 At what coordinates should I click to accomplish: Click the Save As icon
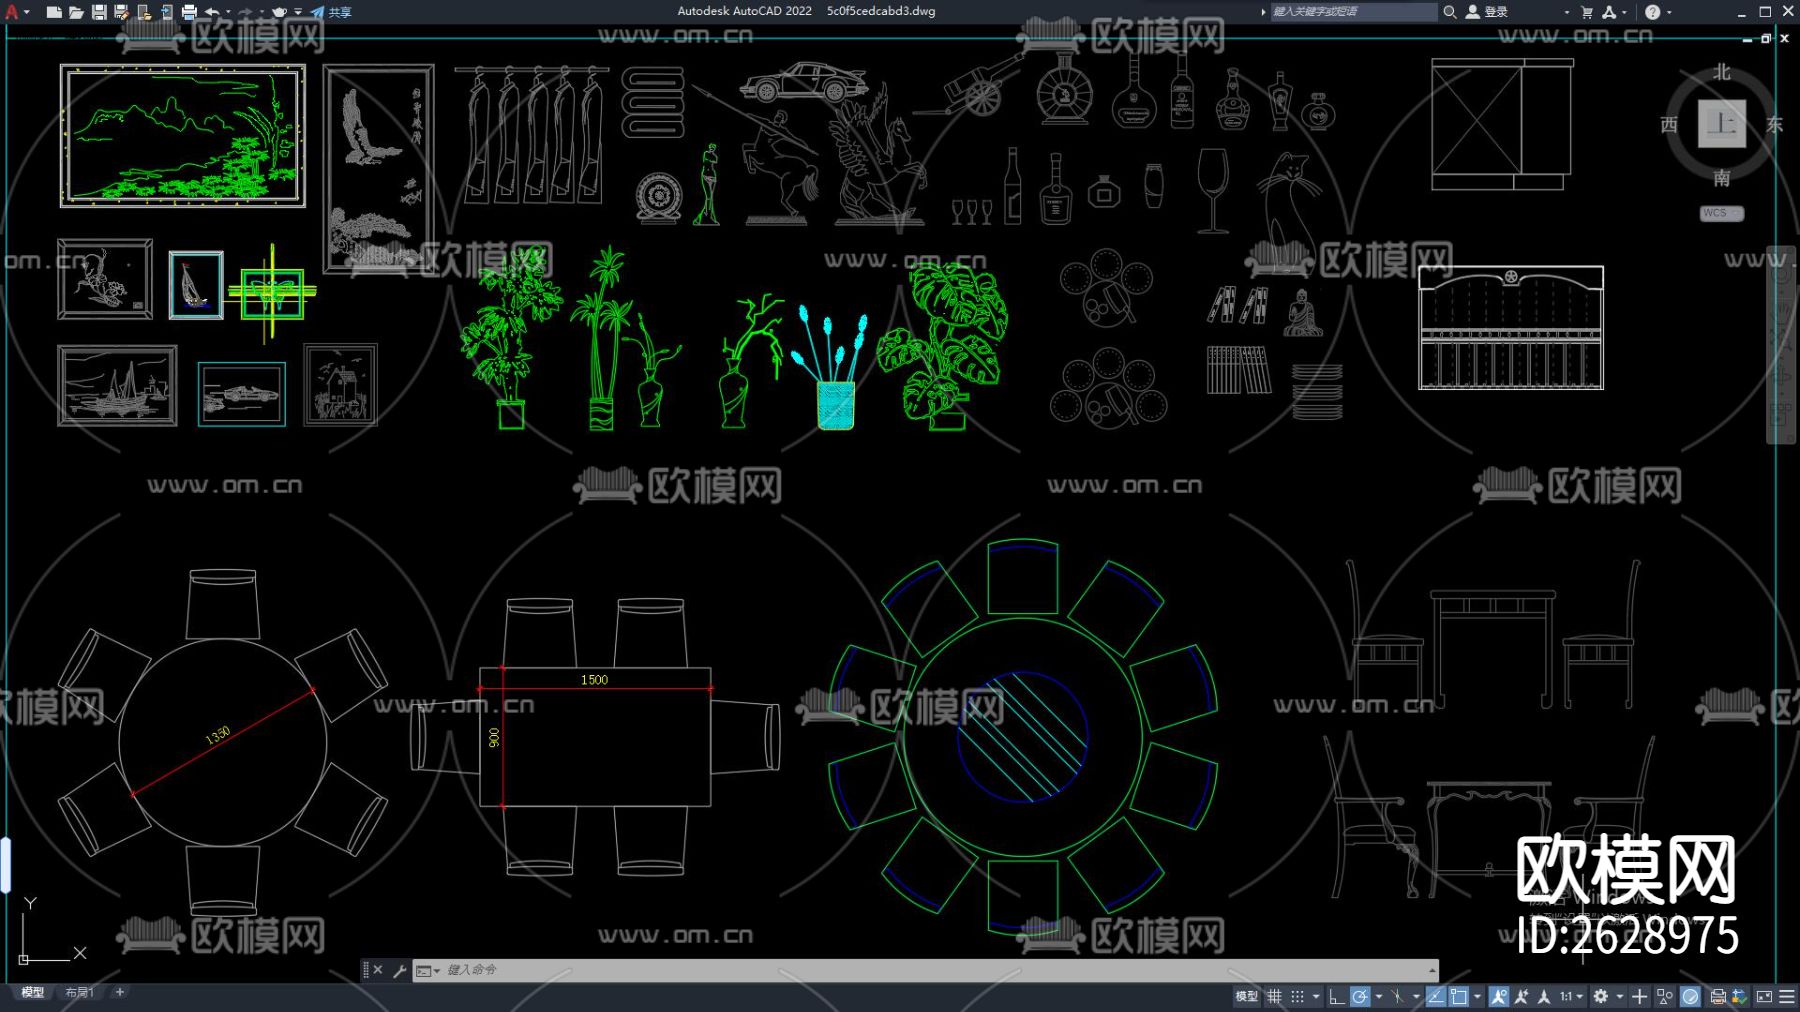coord(121,12)
